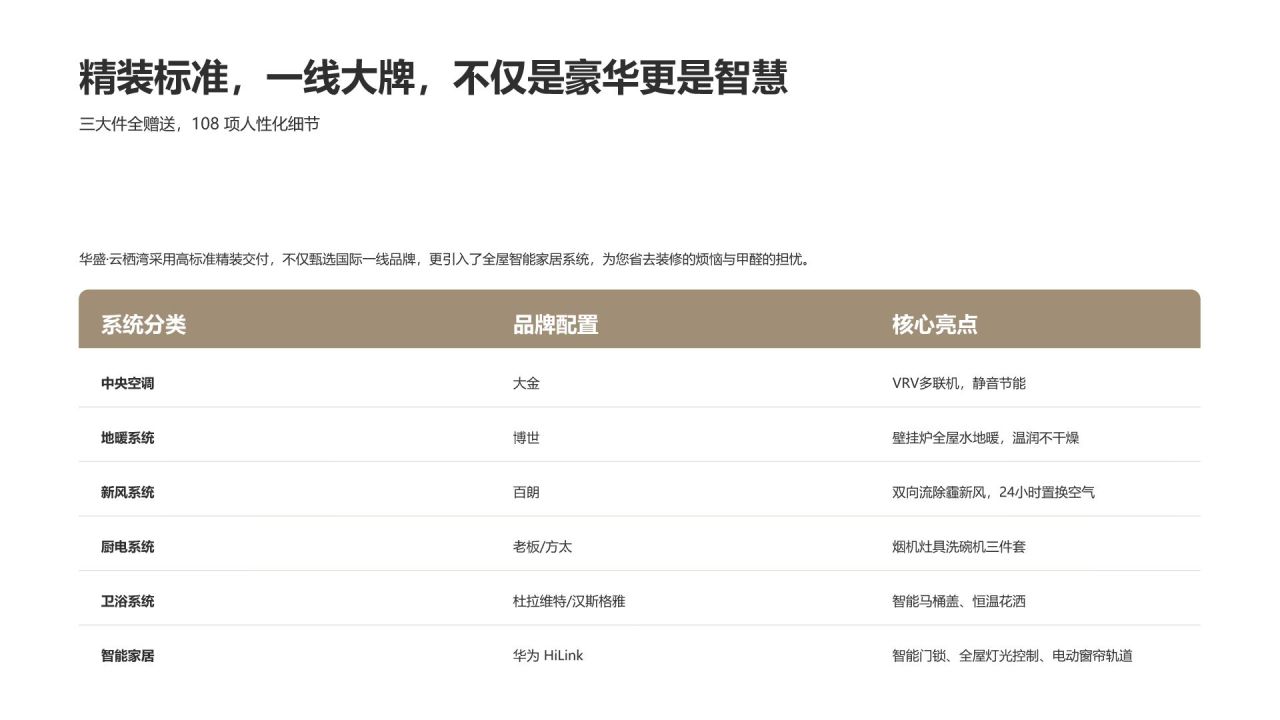
Task: Select the 华为 HiLink brand cell
Action: [x=548, y=656]
